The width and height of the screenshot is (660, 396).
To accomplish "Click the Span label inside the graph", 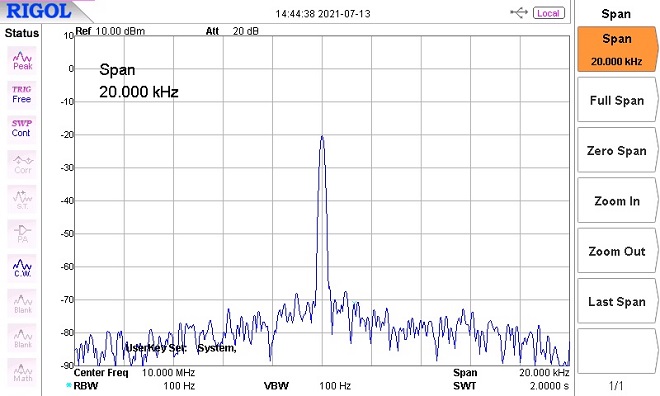I will tap(117, 69).
